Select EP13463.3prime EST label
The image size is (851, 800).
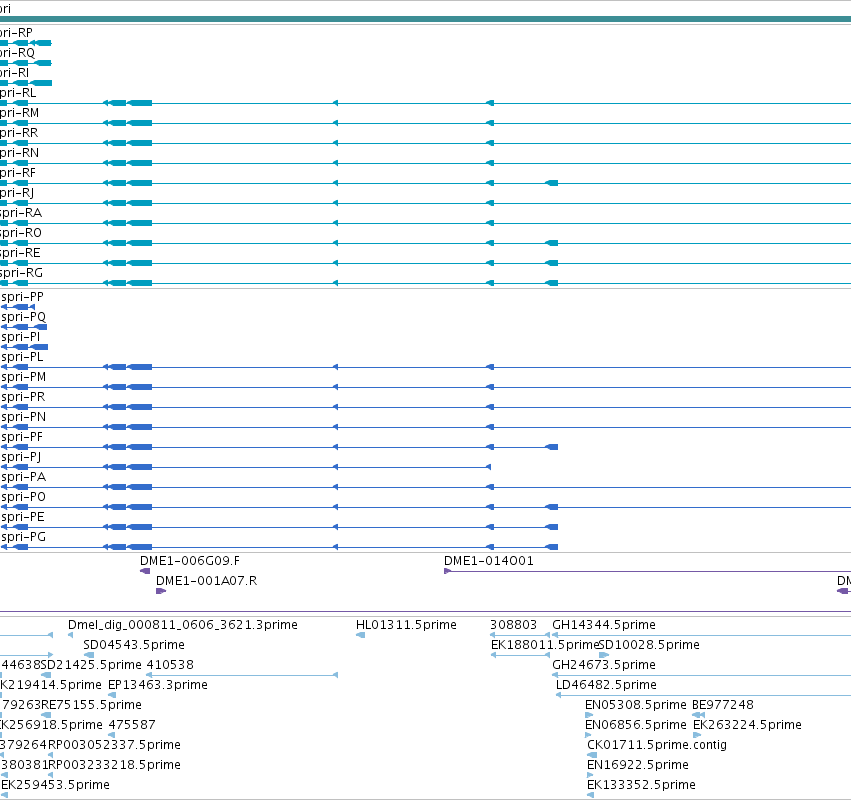tap(158, 685)
